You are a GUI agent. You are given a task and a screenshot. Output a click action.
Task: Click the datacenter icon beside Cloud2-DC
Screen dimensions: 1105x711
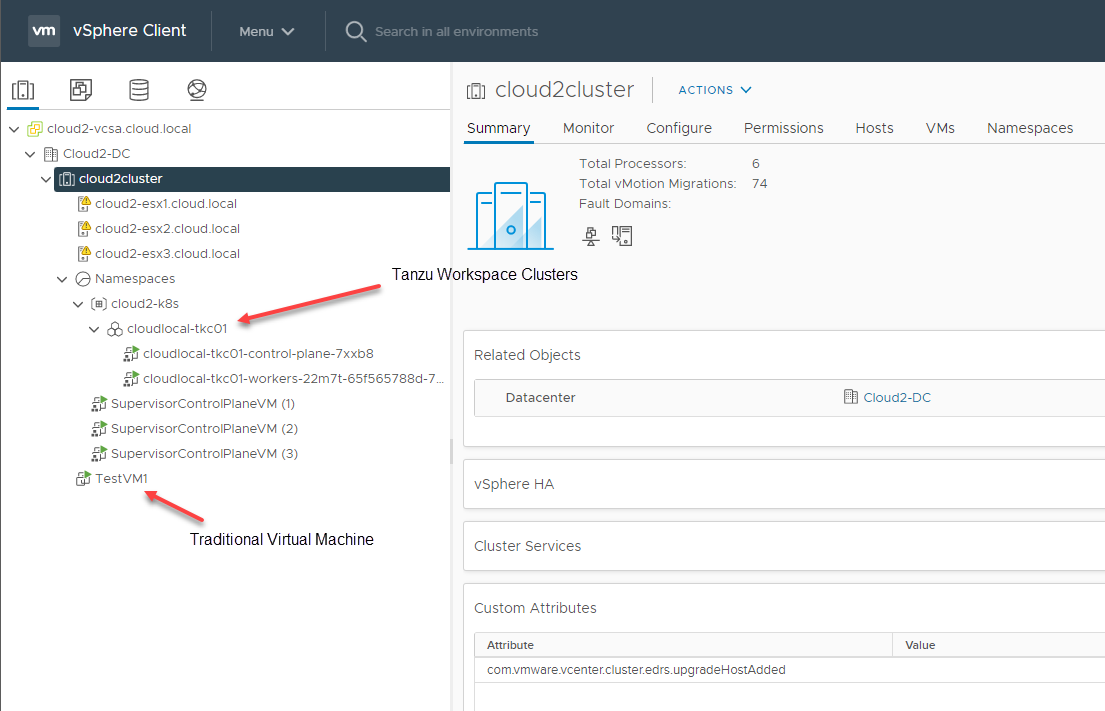[51, 154]
